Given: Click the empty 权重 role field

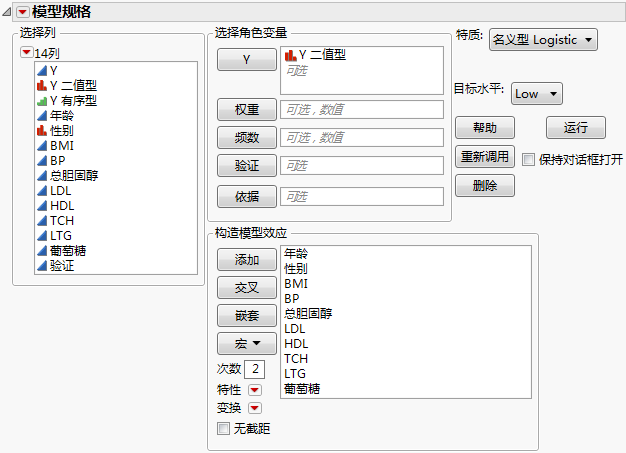Looking at the screenshot, I should point(362,109).
